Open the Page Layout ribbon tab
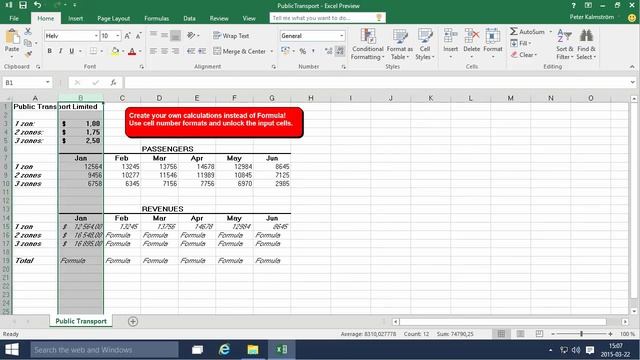 [x=113, y=18]
